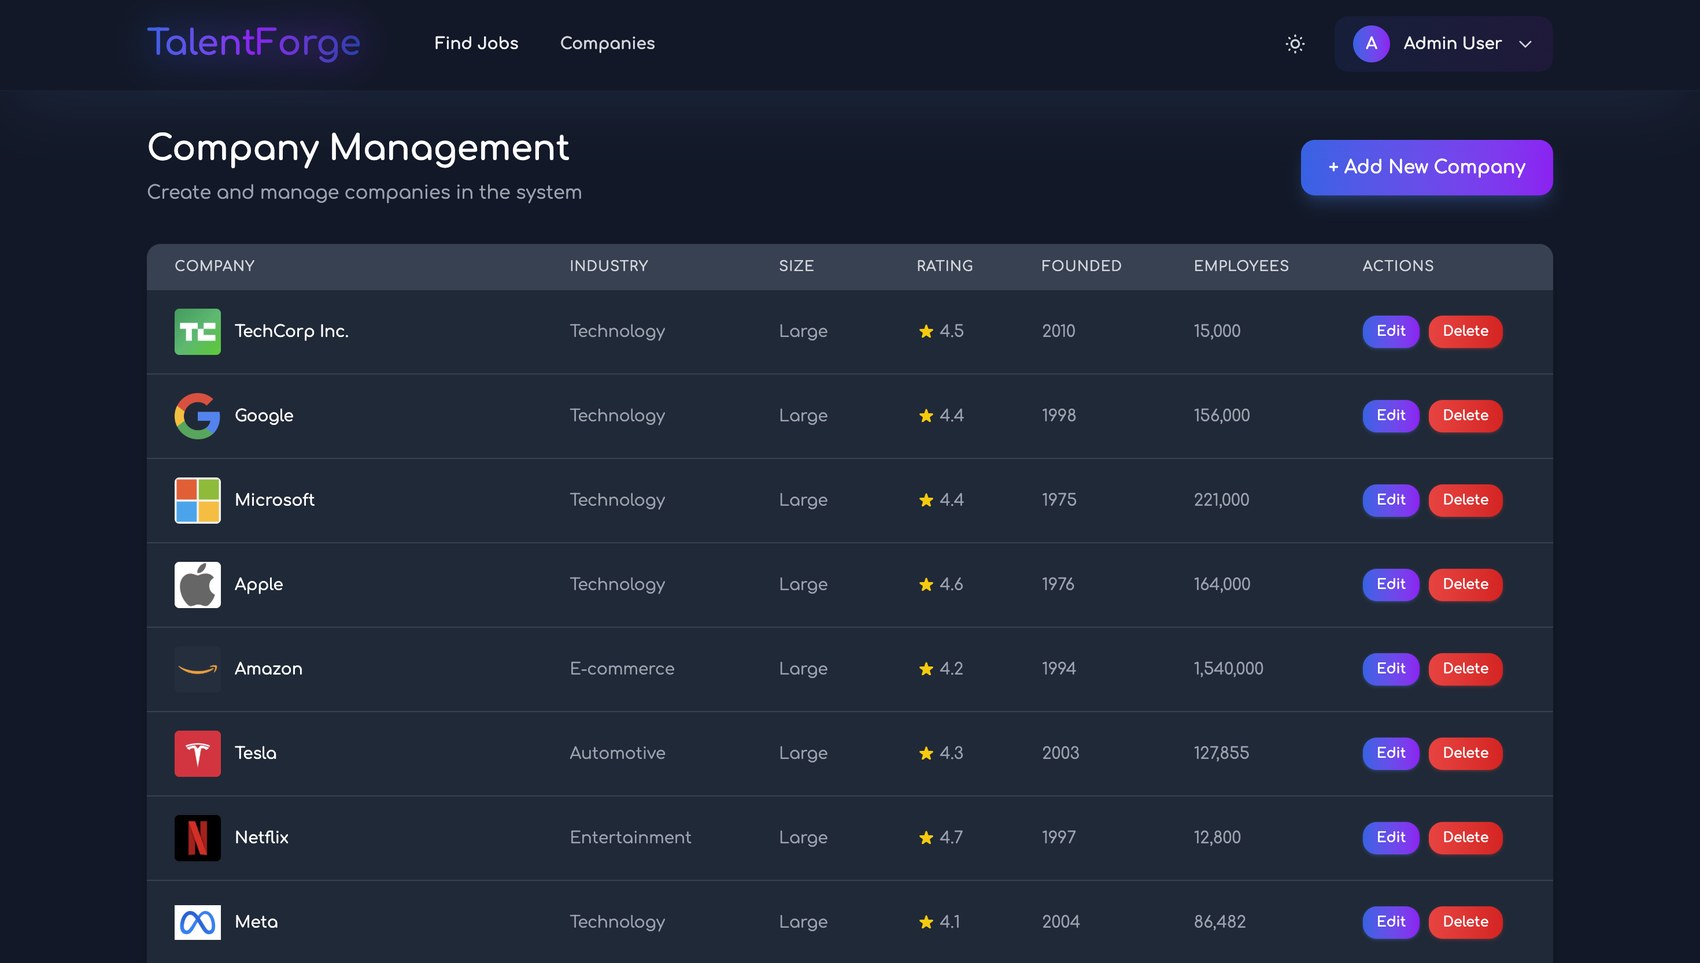Click the 1,540,000 employees value
Viewport: 1700px width, 963px height.
(x=1228, y=669)
